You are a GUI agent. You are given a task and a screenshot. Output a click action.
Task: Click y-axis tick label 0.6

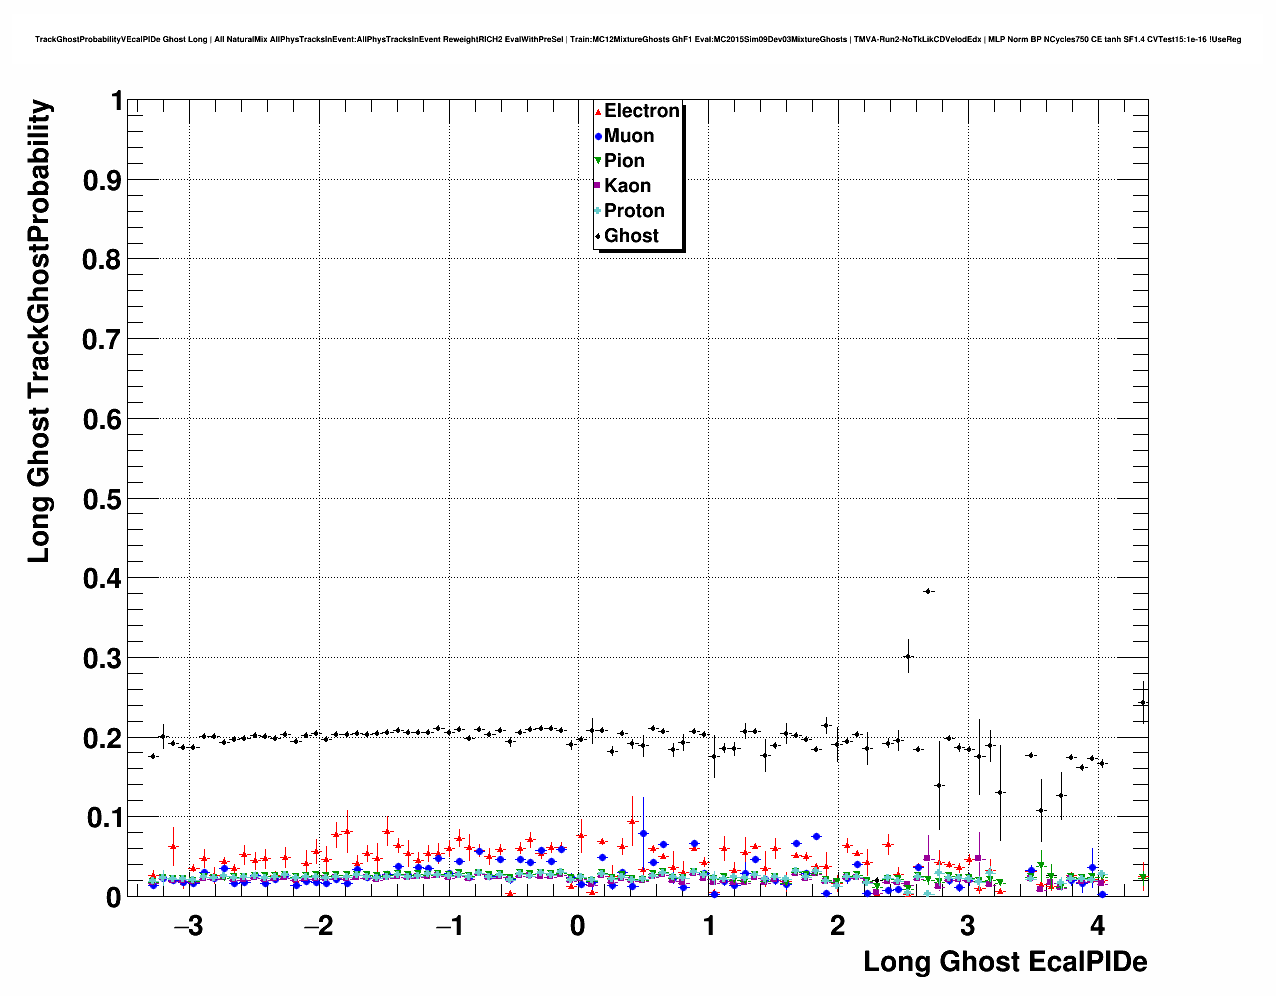(x=104, y=419)
